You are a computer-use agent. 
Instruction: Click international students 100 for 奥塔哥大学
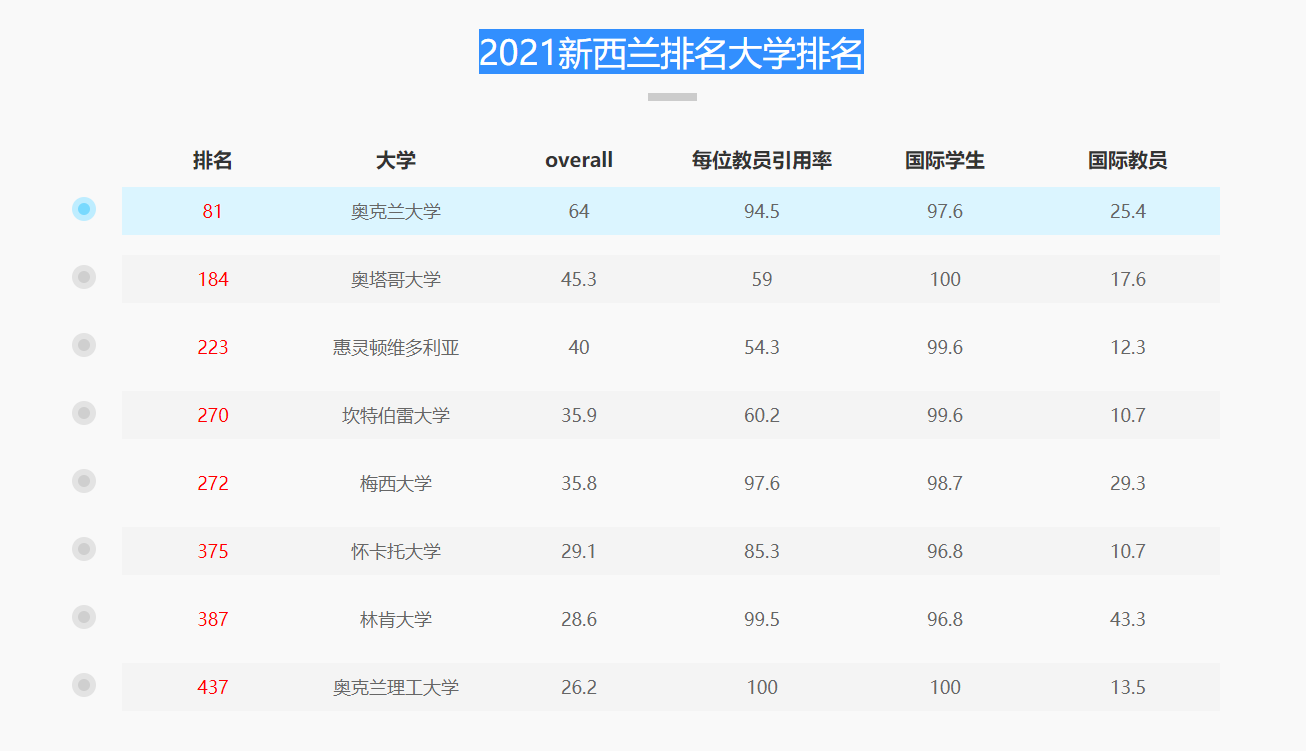pos(945,279)
